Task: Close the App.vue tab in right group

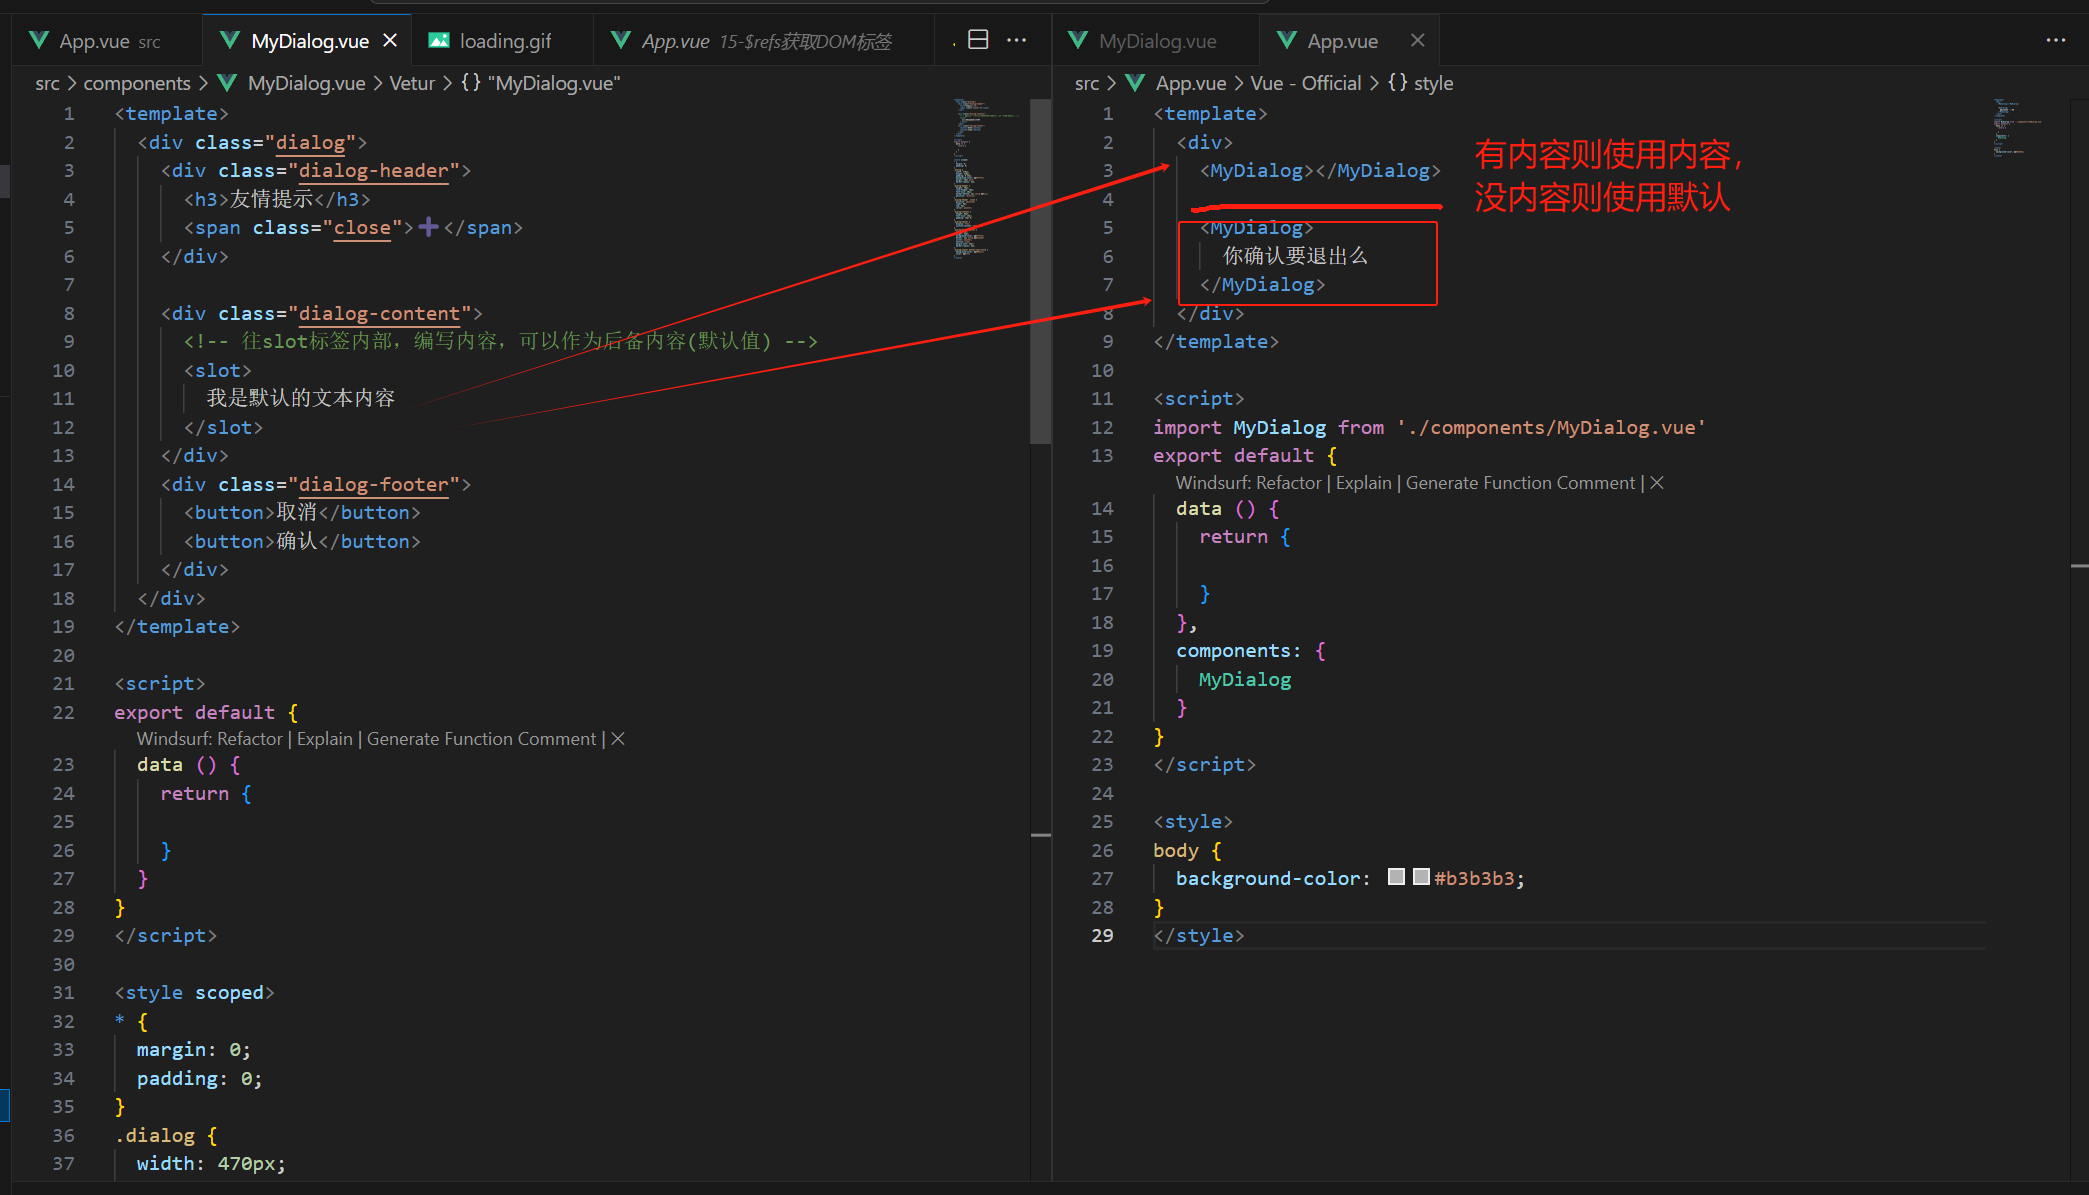Action: 1417,40
